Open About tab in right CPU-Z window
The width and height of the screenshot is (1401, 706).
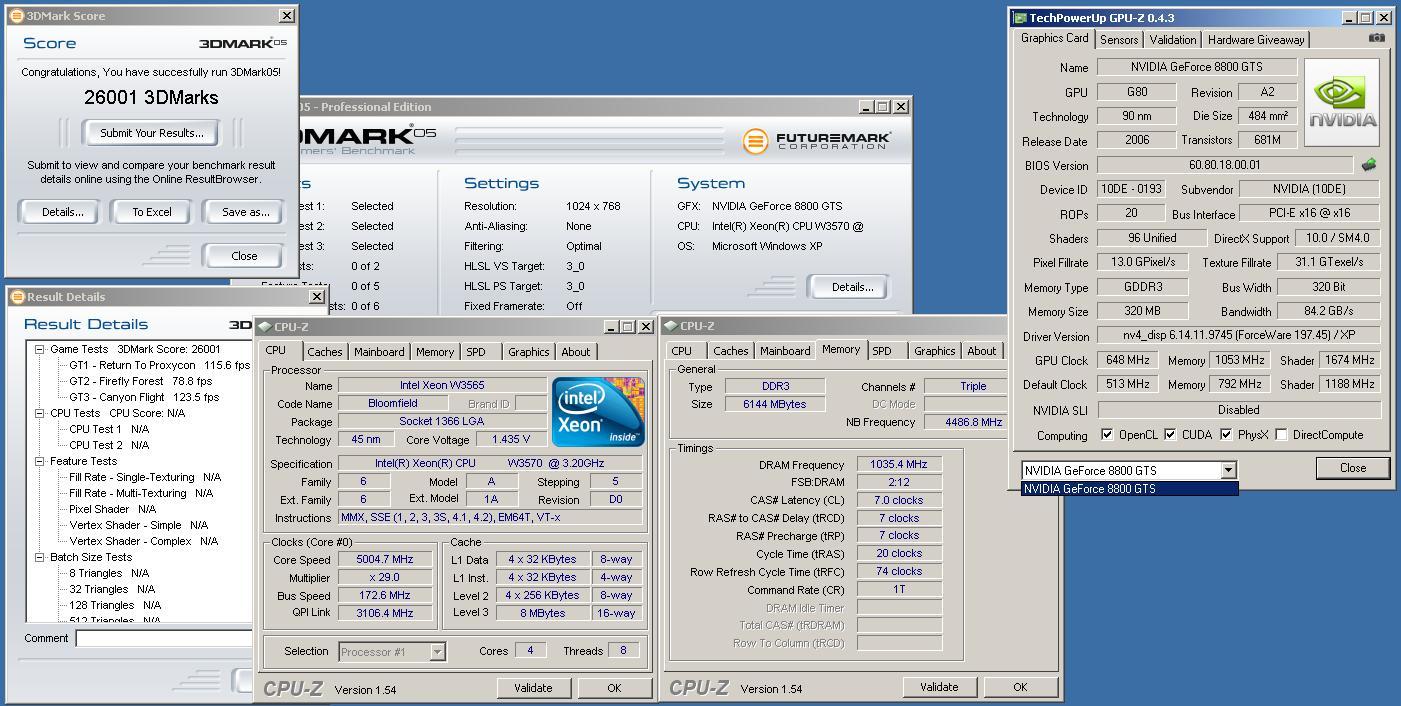(x=981, y=351)
